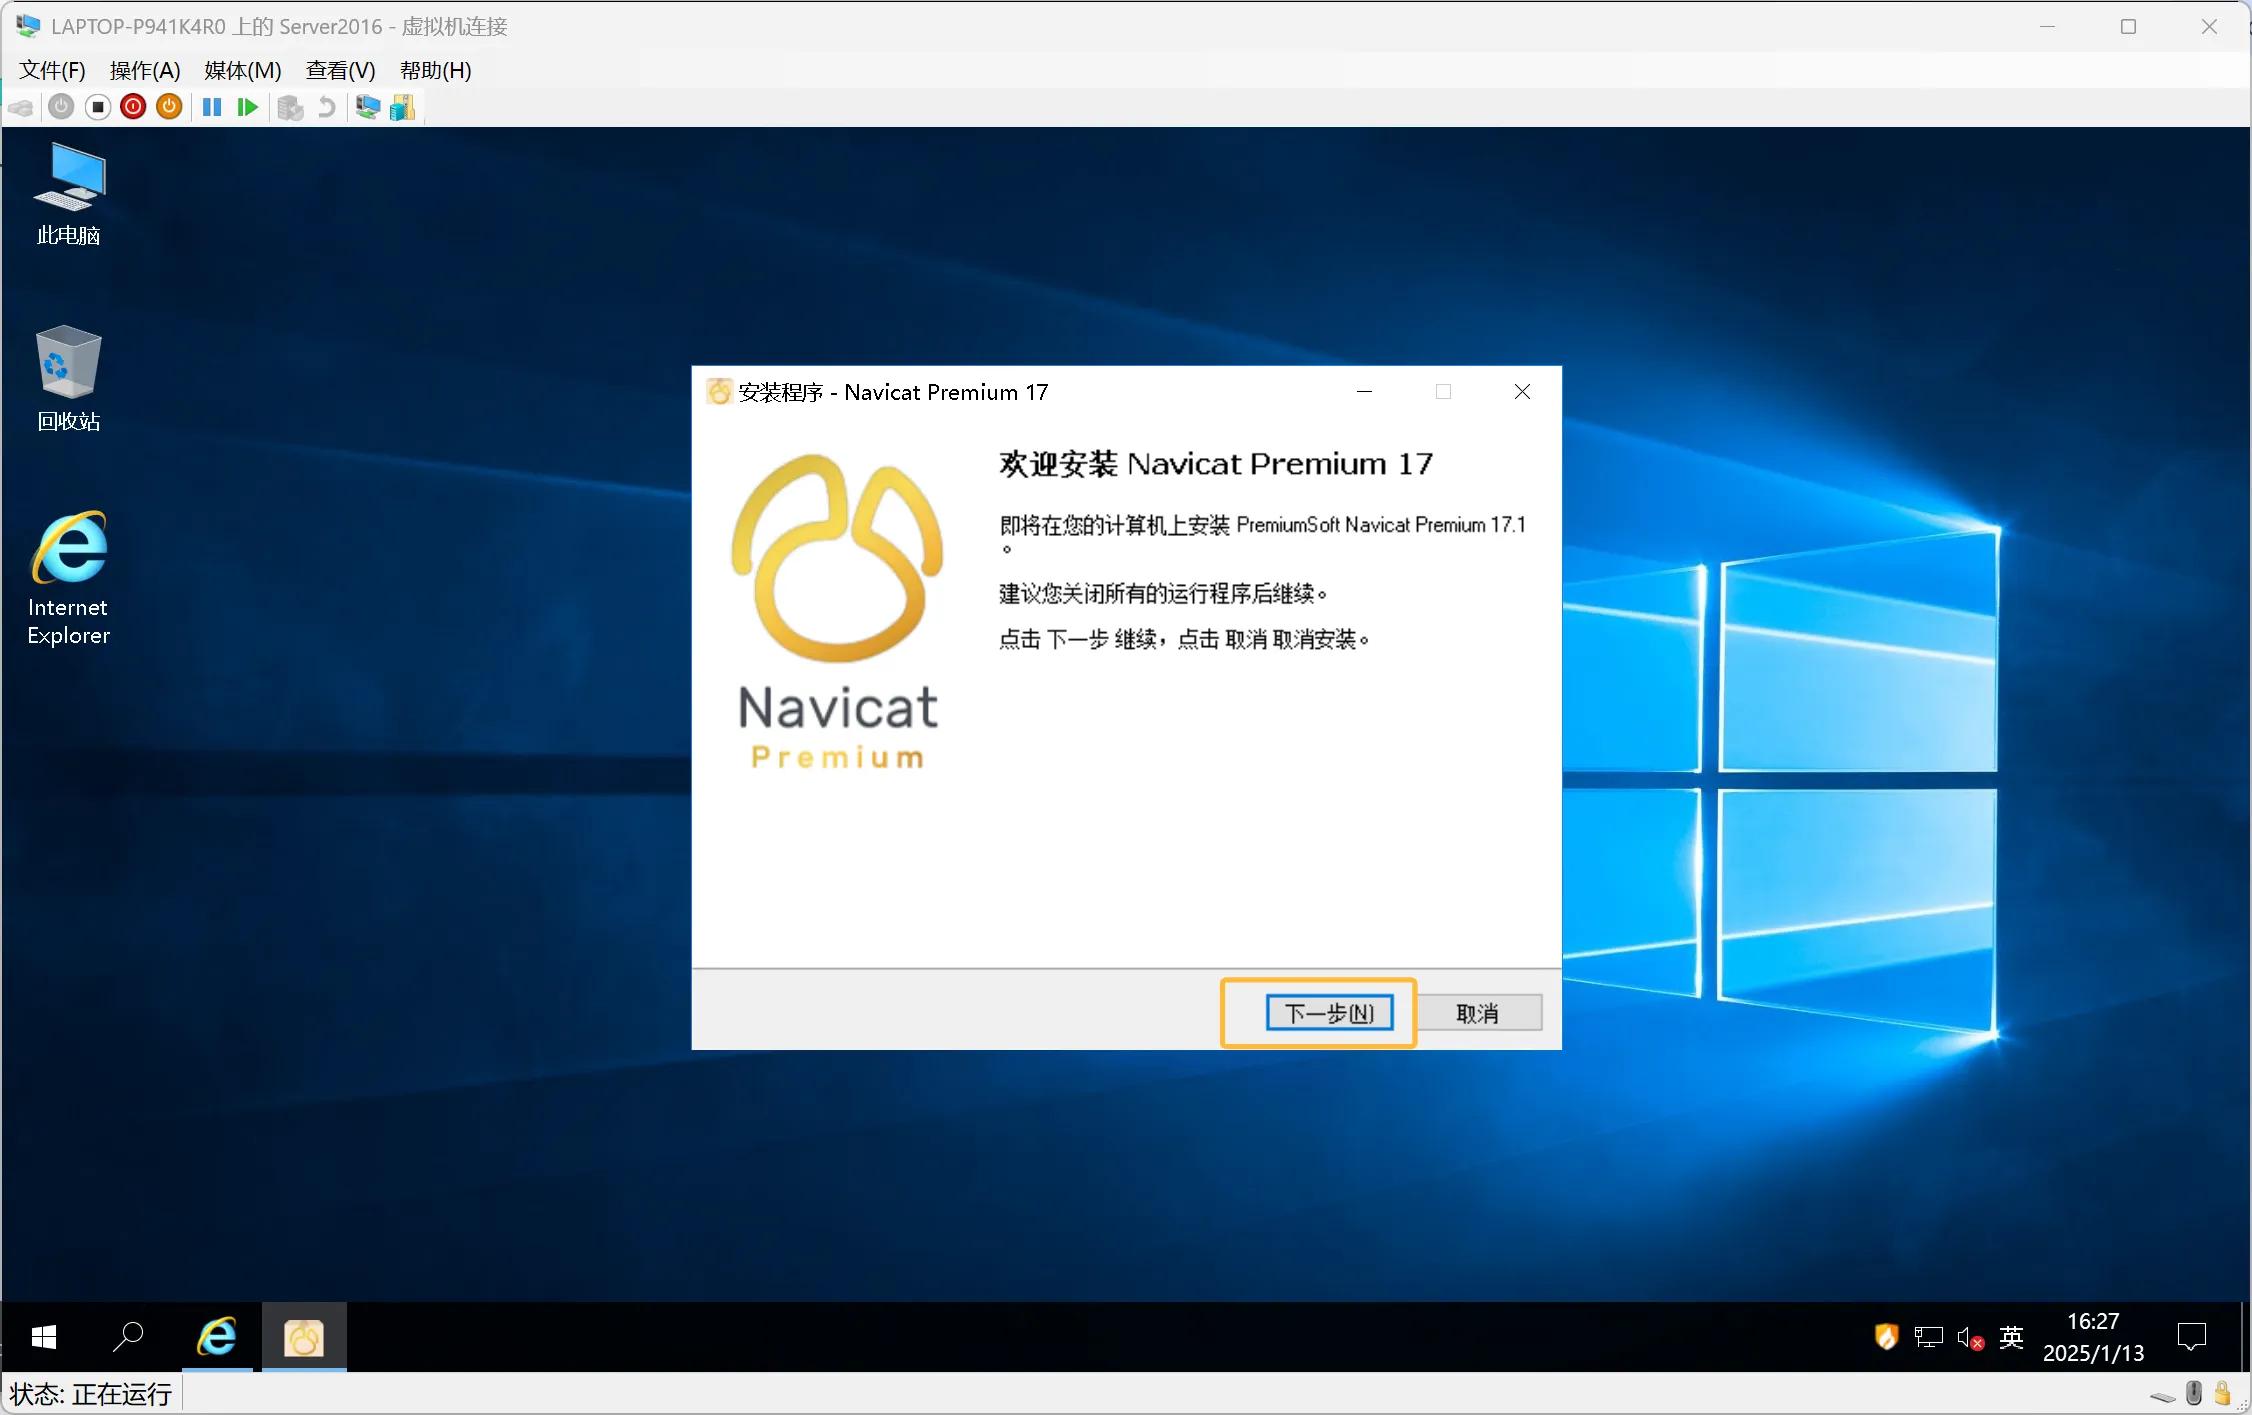Click the red Shut Down icon
Viewport: 2252px width, 1415px height.
click(x=133, y=107)
